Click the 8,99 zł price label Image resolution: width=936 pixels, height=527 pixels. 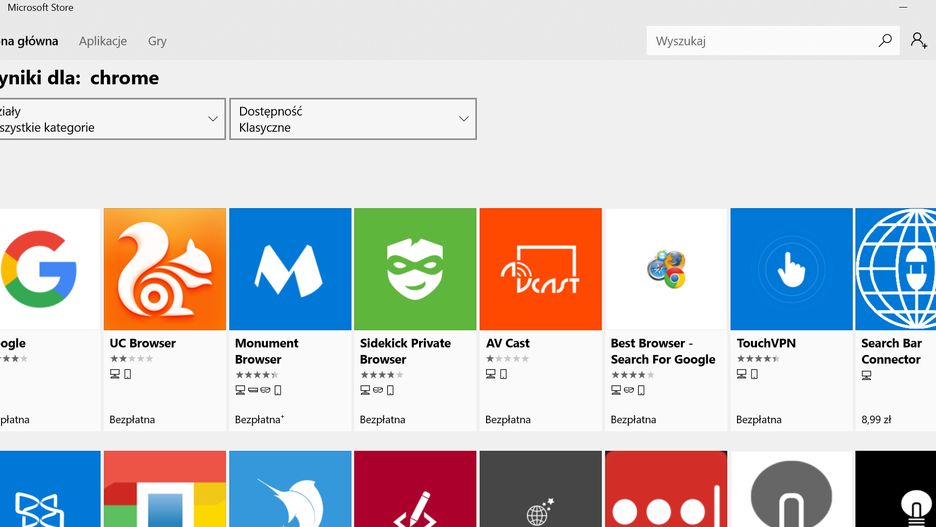[x=876, y=420]
